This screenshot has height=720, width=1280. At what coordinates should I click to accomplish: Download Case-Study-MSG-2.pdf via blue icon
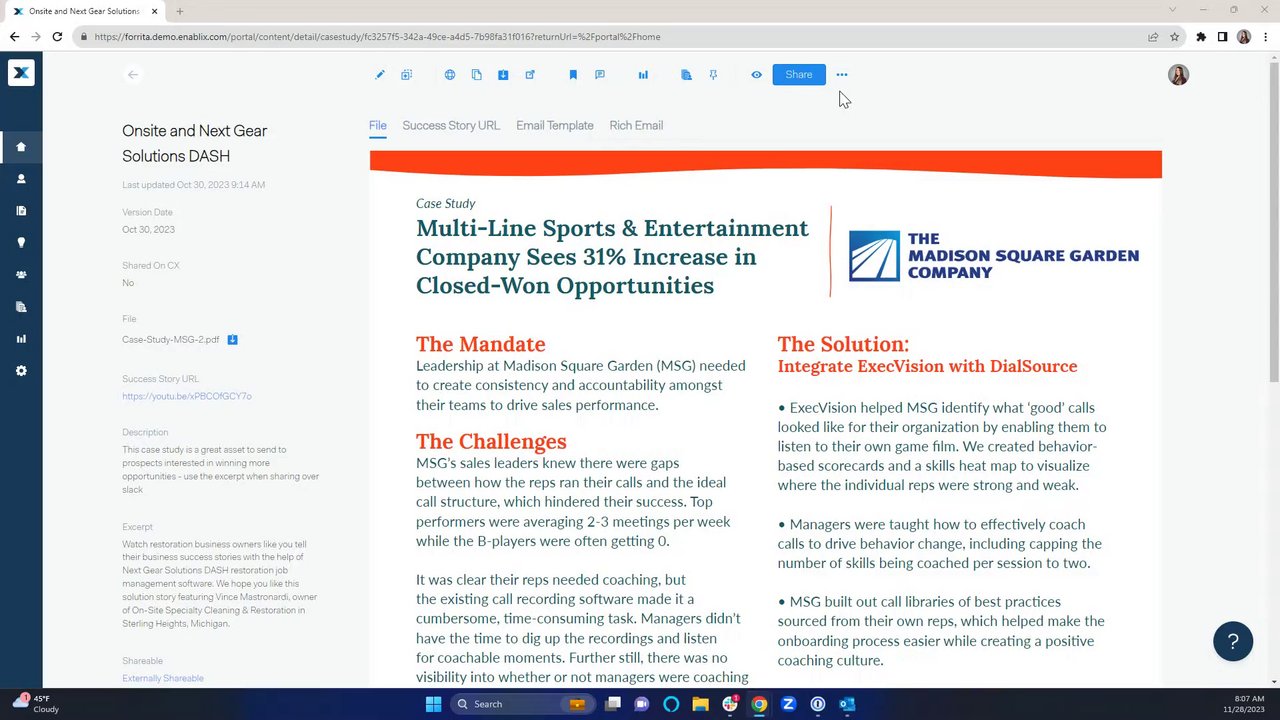232,340
